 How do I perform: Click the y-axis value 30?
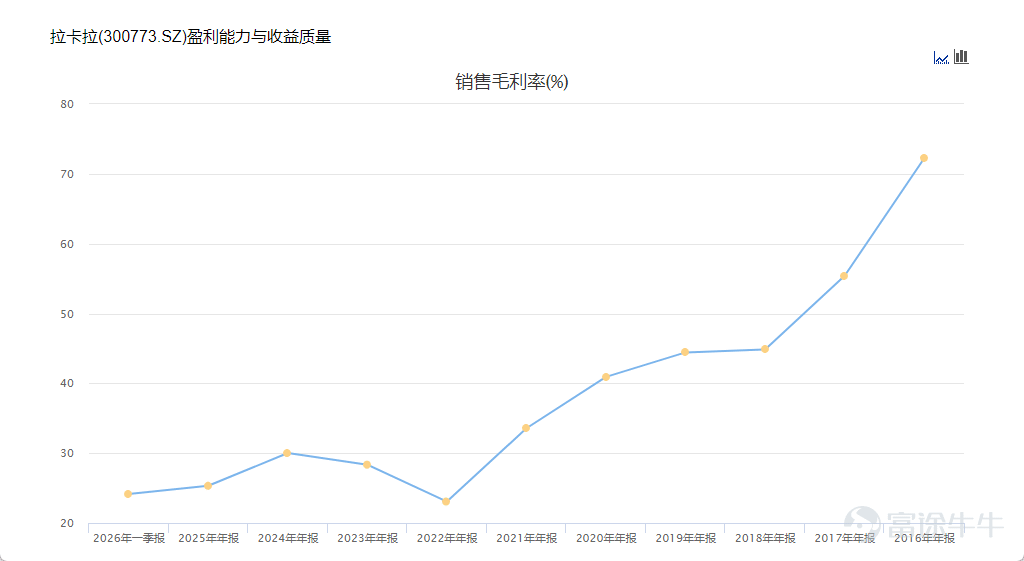pos(67,453)
